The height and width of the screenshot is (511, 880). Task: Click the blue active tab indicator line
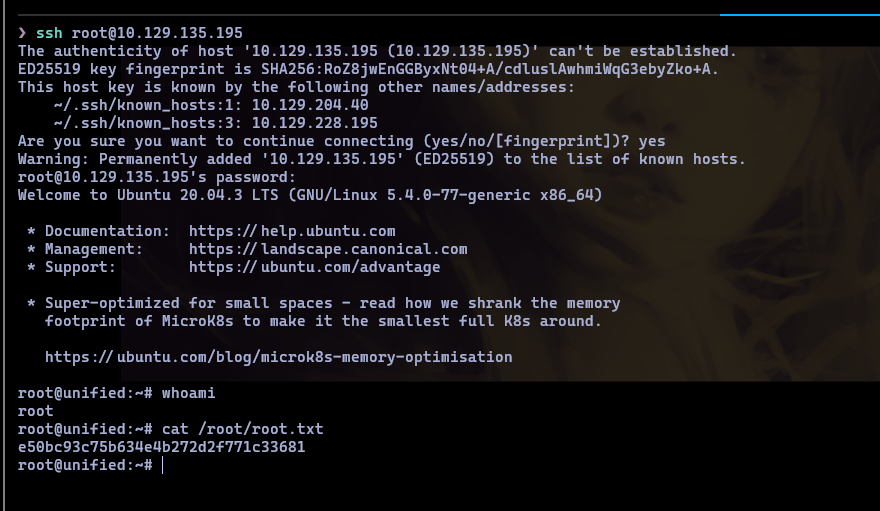[799, 14]
